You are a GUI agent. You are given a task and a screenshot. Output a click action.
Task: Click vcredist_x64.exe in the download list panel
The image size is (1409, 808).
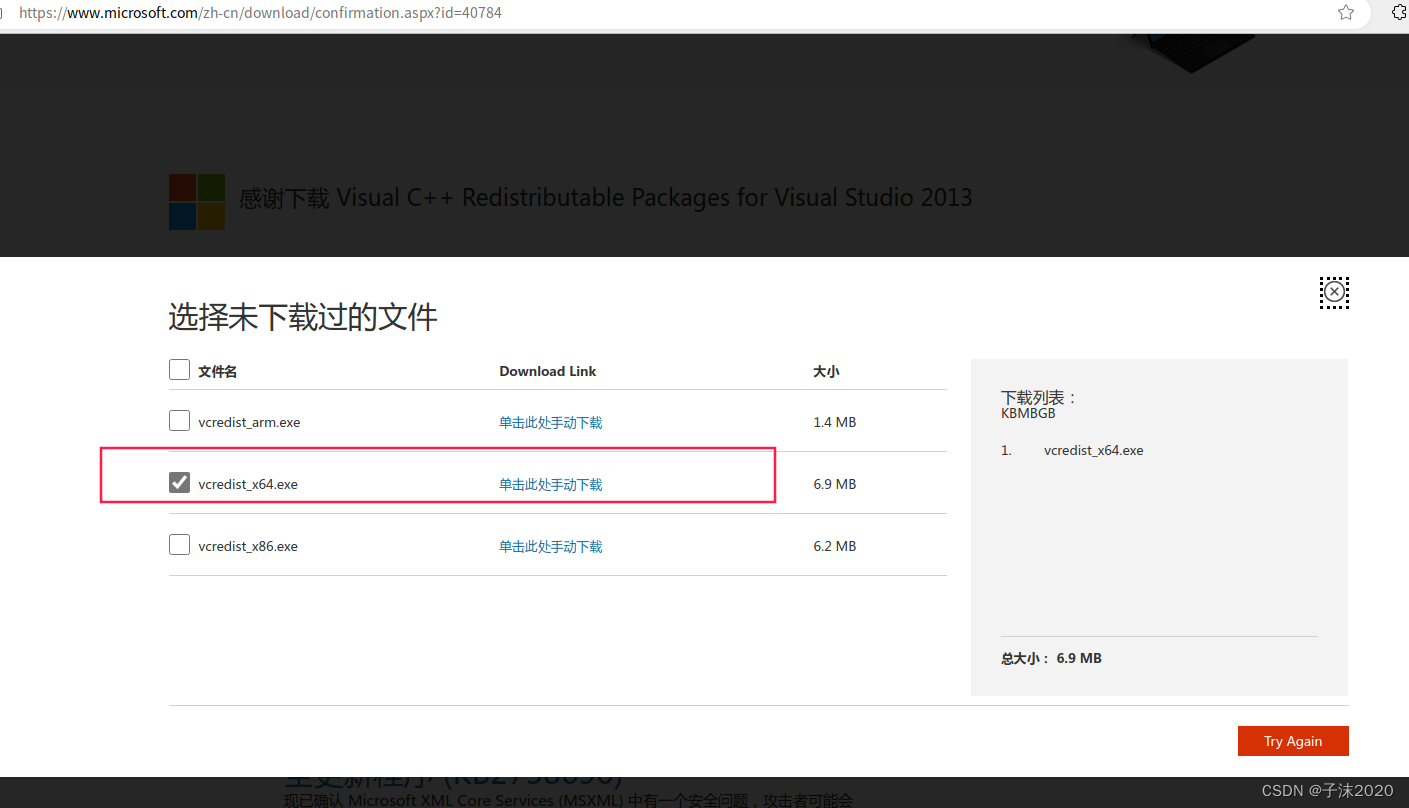click(x=1094, y=451)
